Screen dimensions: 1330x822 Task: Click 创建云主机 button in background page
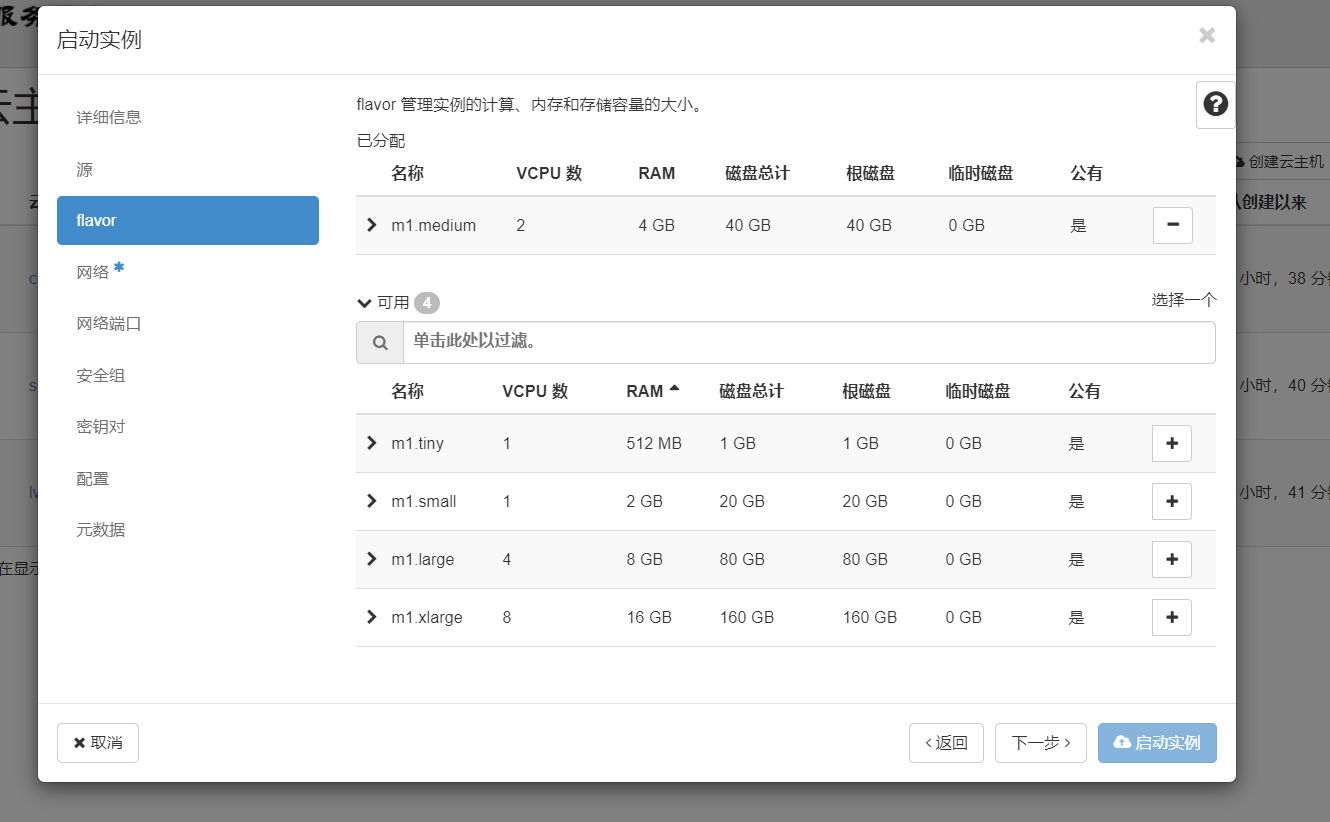[x=1281, y=161]
